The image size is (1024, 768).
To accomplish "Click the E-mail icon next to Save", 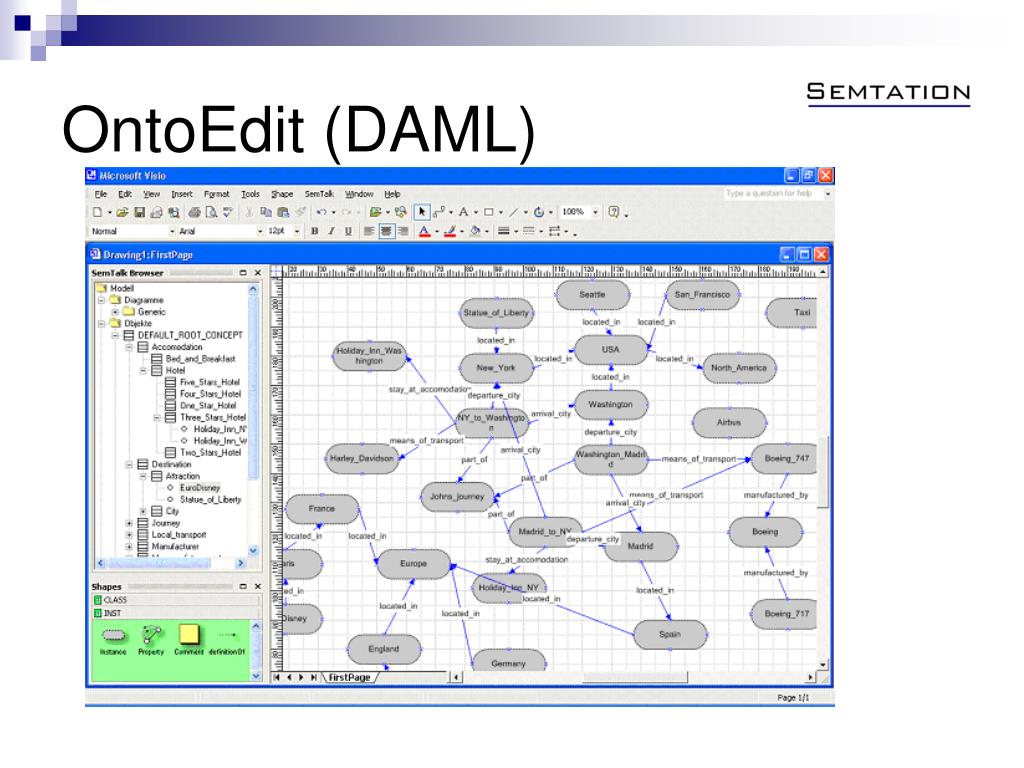I will (x=156, y=212).
